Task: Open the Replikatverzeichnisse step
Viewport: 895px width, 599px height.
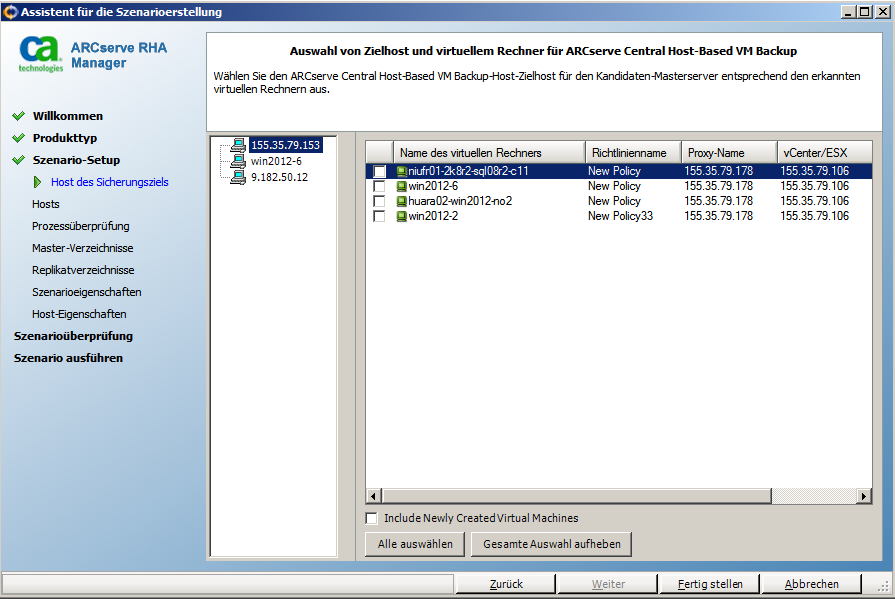Action: point(83,270)
